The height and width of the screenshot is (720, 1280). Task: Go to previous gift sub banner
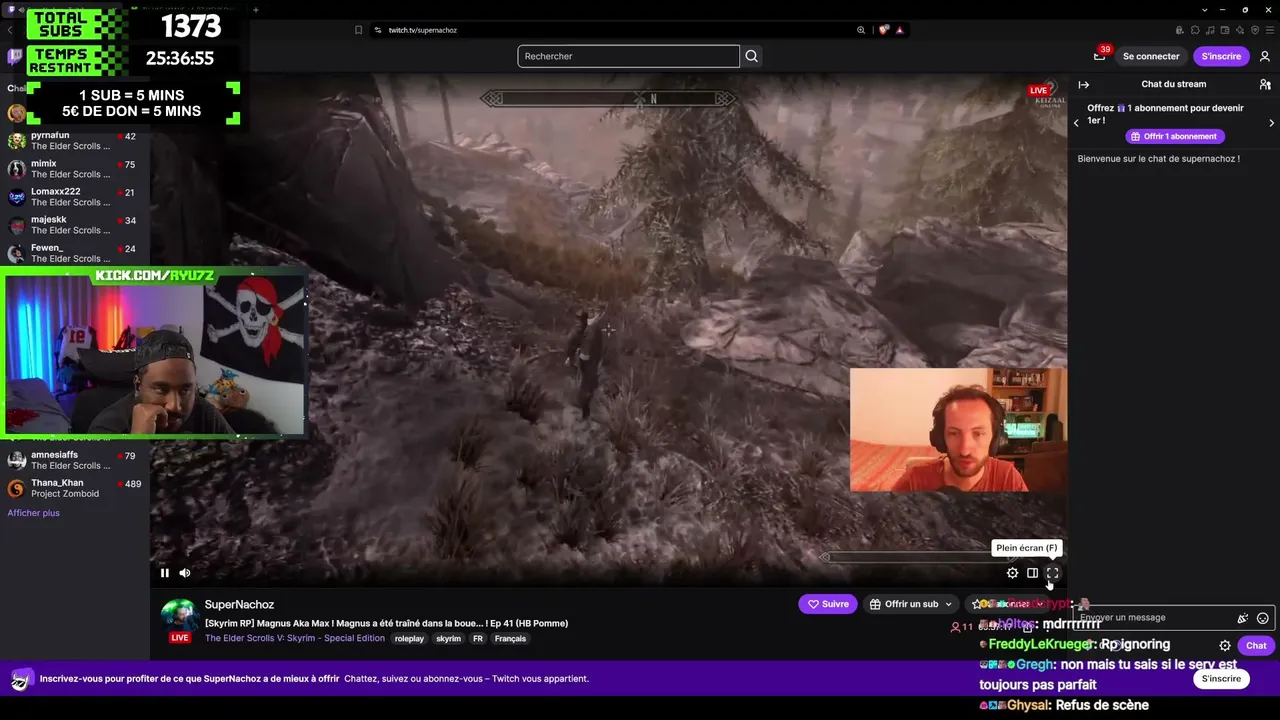click(1076, 123)
